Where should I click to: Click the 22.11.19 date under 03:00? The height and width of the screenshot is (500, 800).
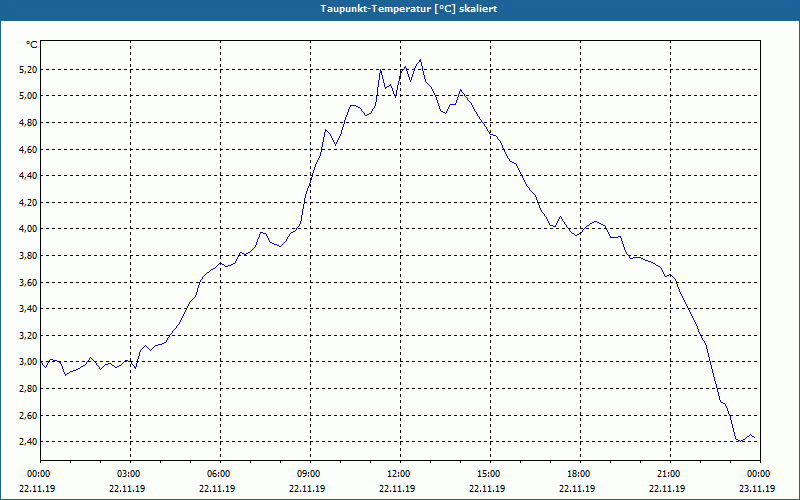click(127, 488)
